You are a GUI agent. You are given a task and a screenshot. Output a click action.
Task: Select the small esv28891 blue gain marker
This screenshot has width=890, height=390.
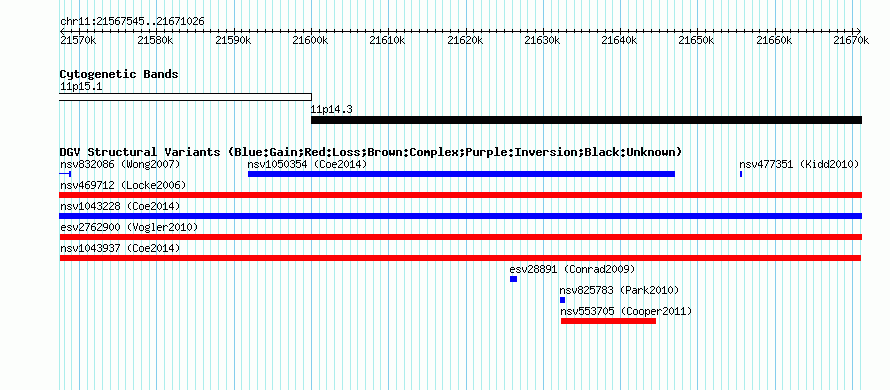(x=514, y=279)
